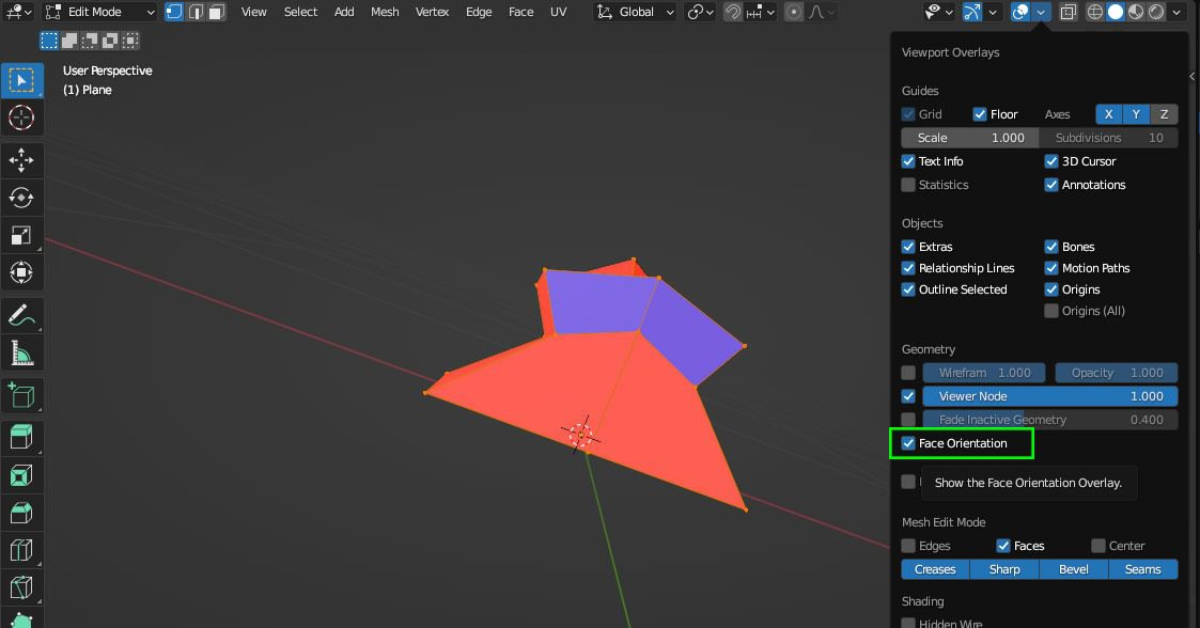Activate the Scale tool

coord(22,236)
